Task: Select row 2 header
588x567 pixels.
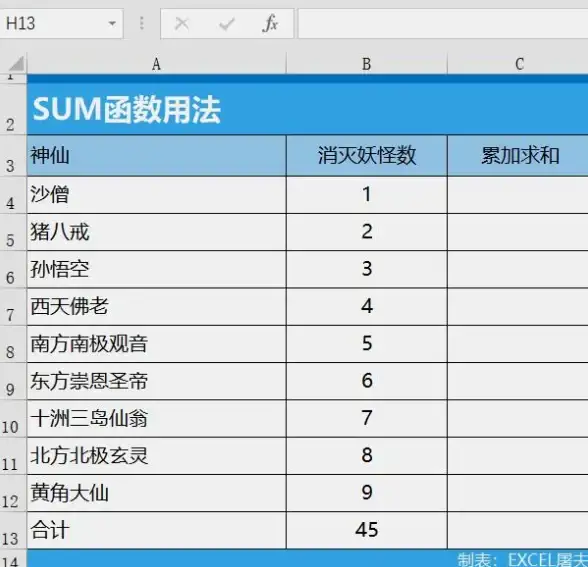Action: tap(13, 109)
